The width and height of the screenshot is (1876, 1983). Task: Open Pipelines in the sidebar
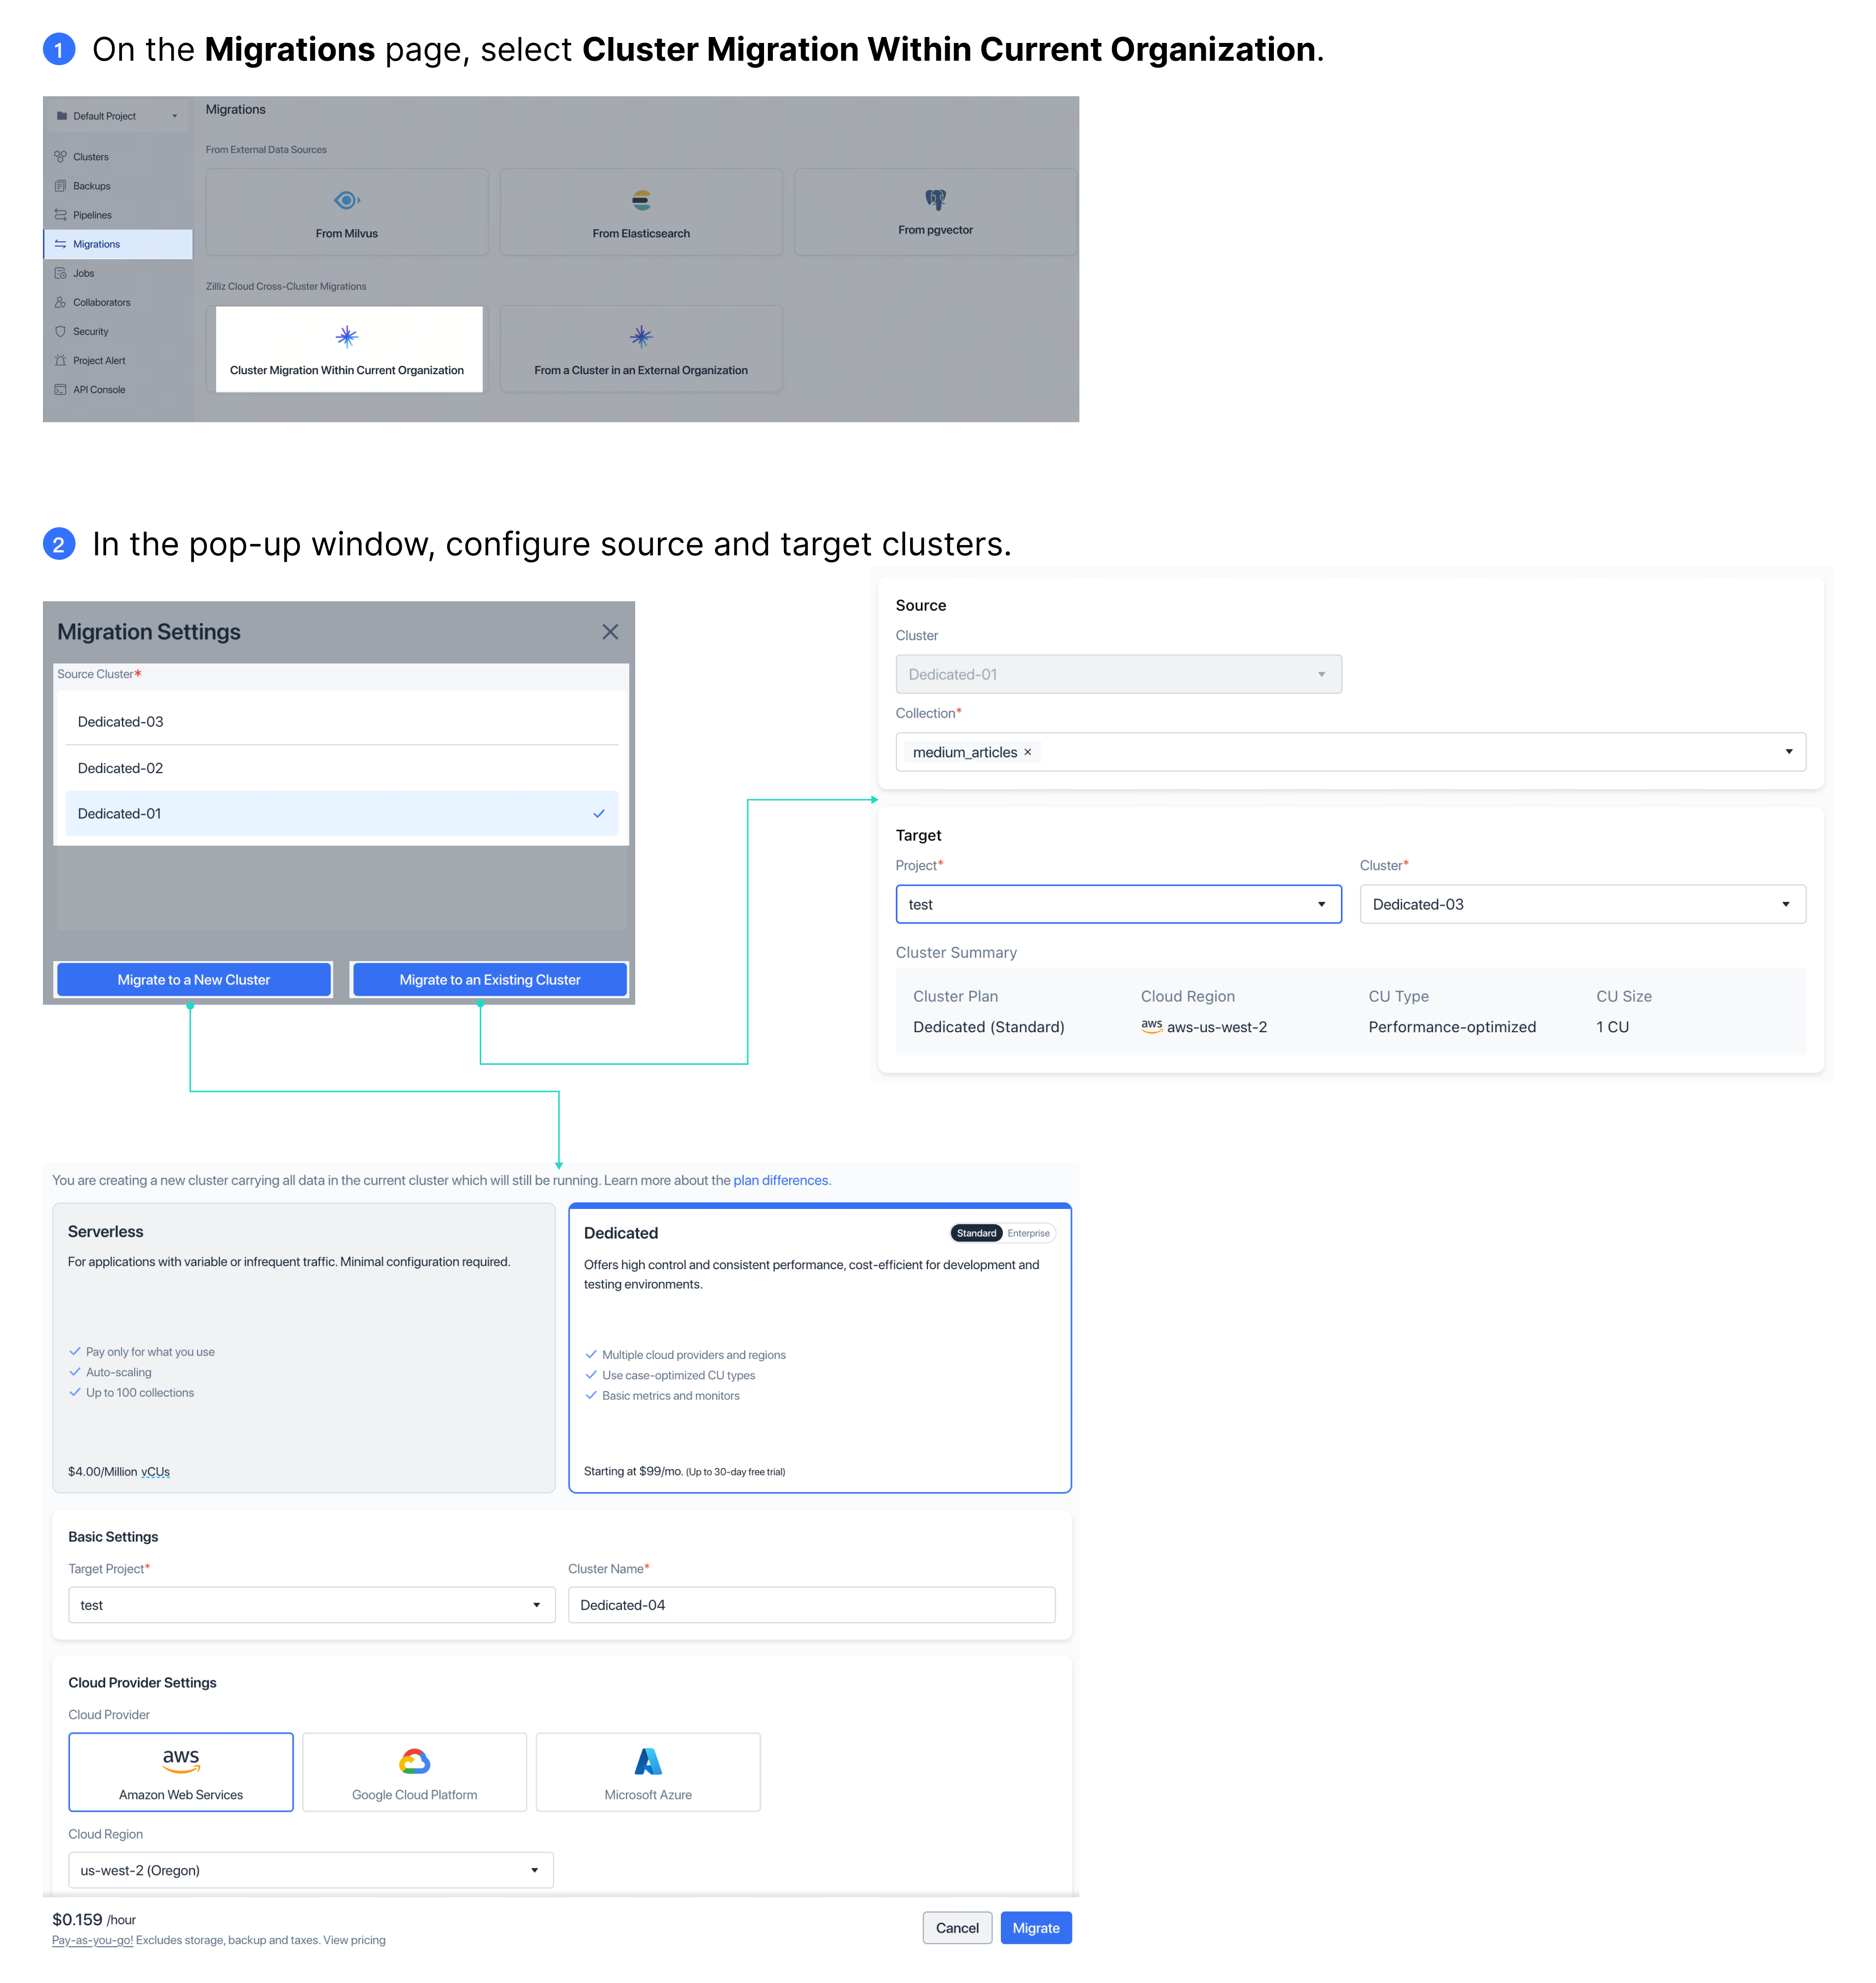click(118, 215)
